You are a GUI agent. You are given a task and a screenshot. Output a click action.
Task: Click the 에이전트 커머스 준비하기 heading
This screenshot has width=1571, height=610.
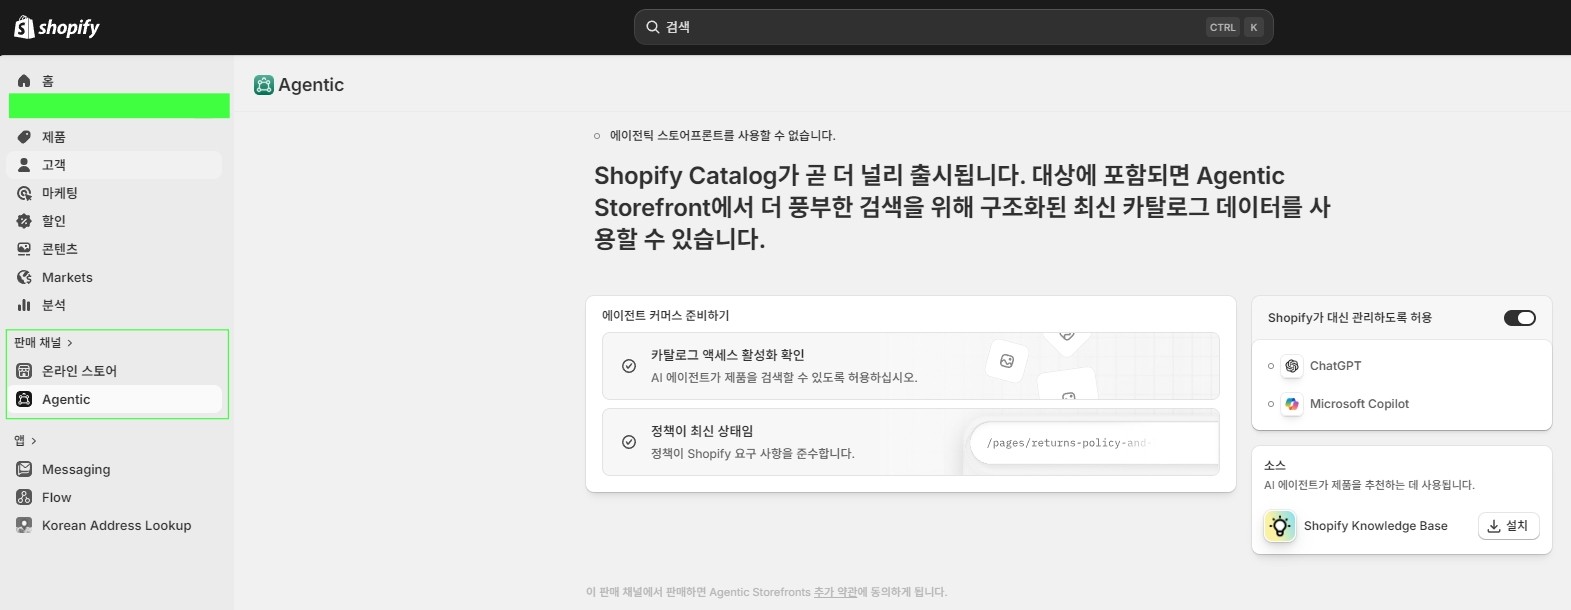tap(665, 315)
